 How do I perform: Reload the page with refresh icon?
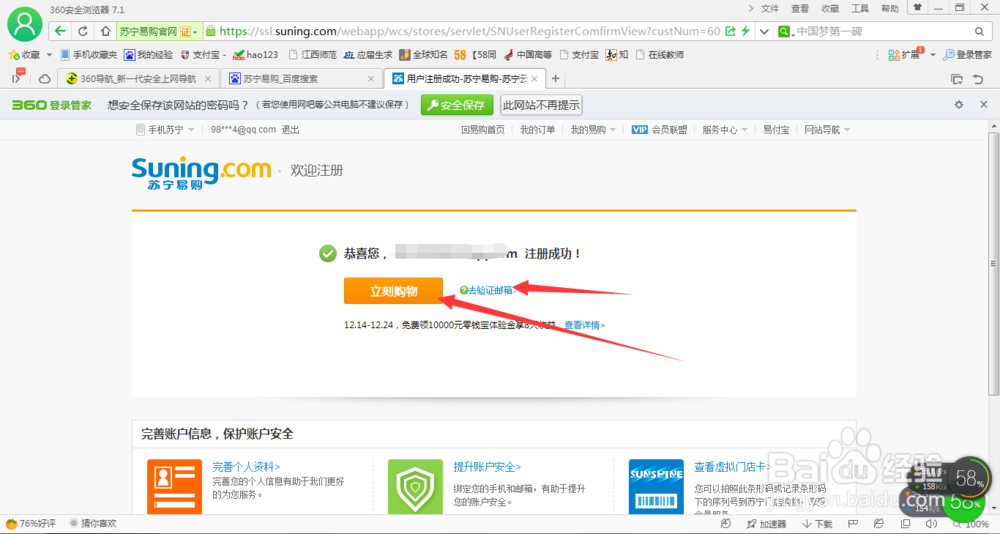pos(83,31)
